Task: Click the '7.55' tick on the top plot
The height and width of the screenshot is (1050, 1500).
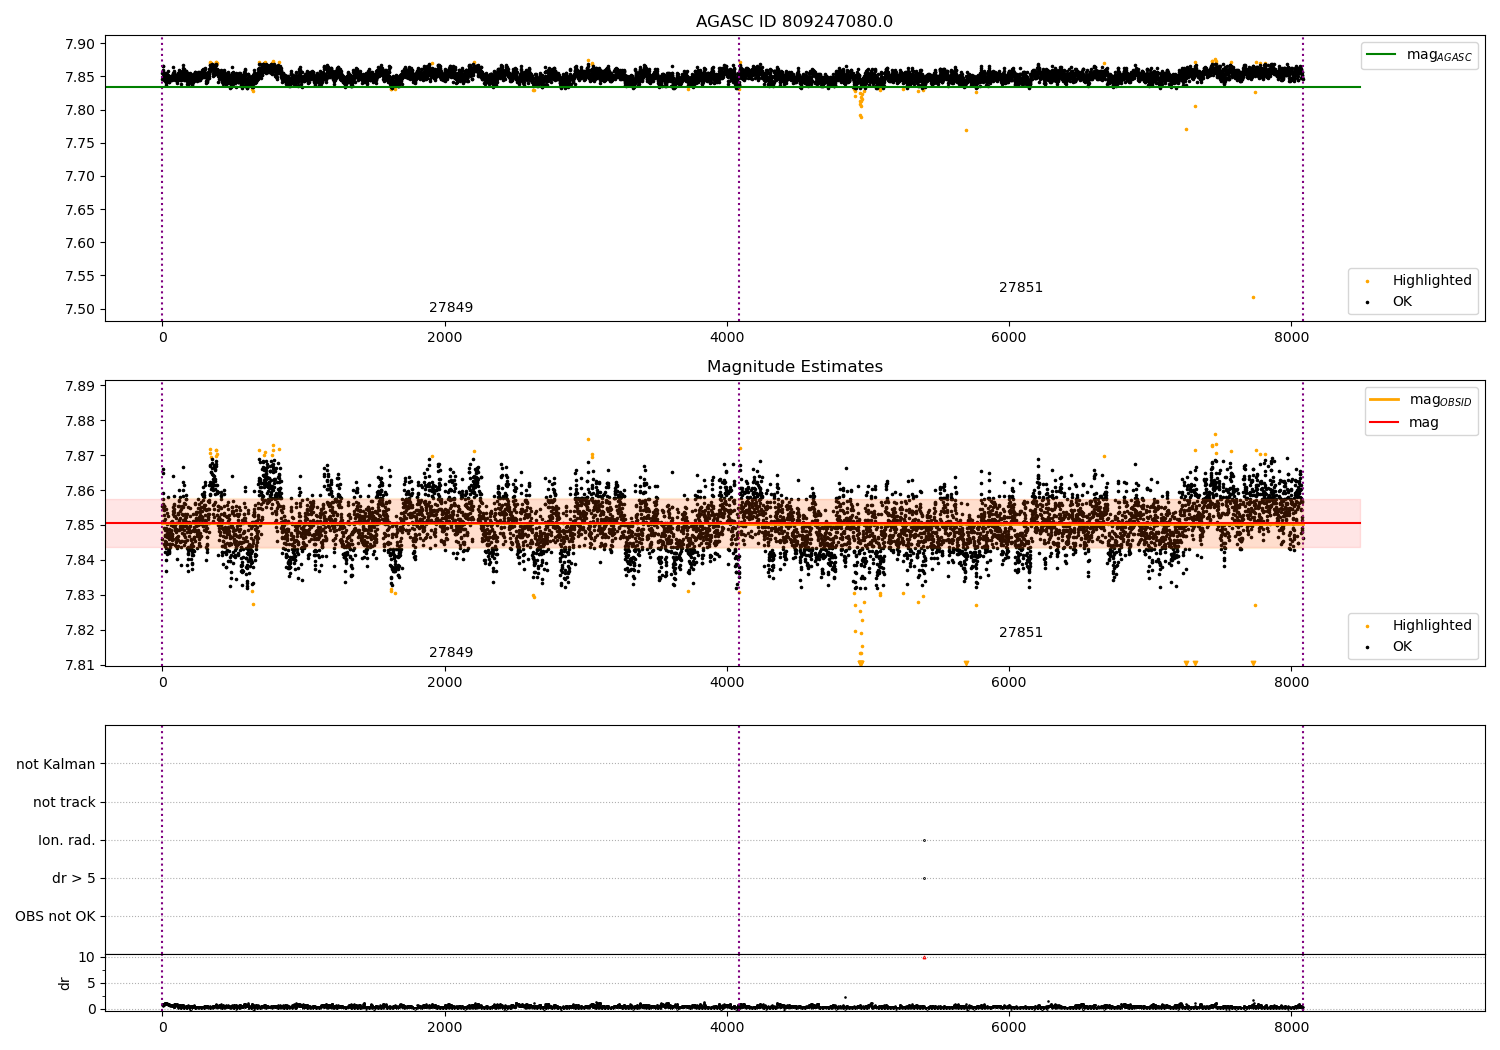Action: pos(79,276)
